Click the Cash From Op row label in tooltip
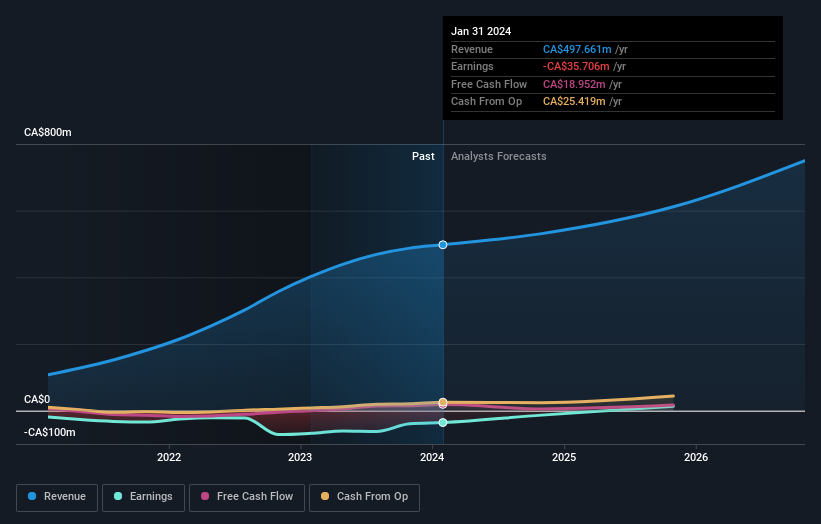This screenshot has height=524, width=821. coord(486,102)
